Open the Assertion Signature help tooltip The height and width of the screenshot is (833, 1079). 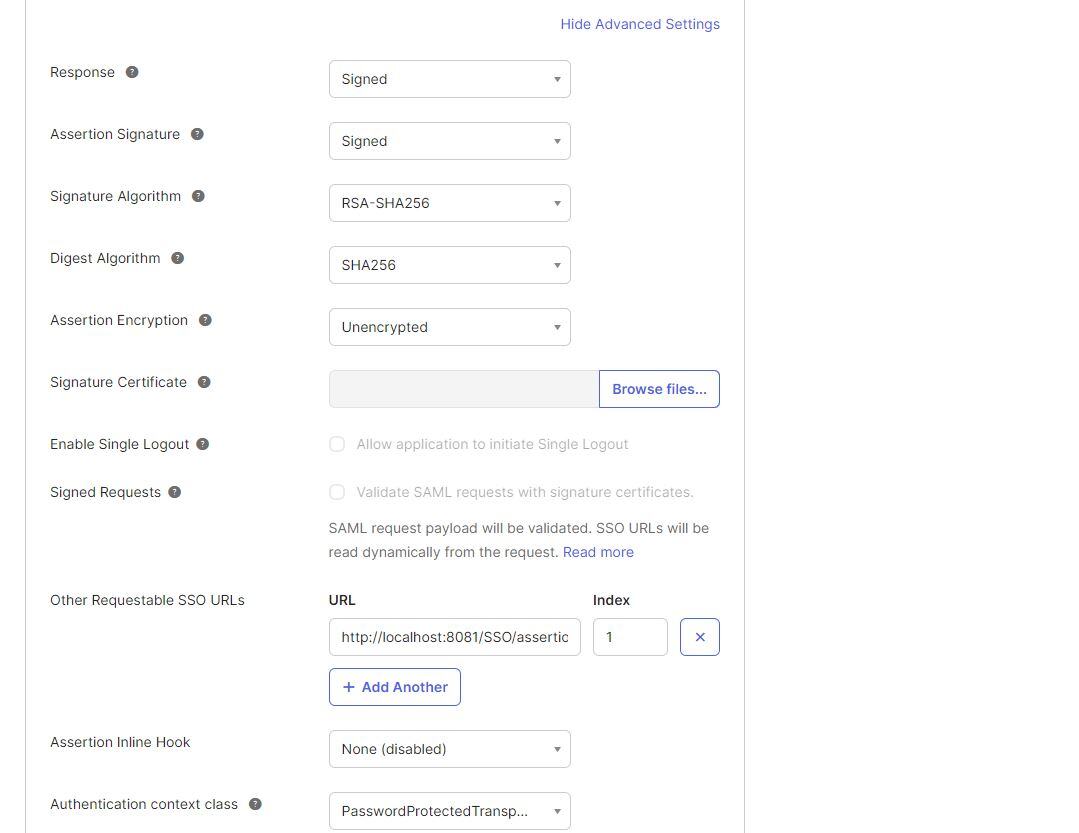pyautogui.click(x=197, y=133)
